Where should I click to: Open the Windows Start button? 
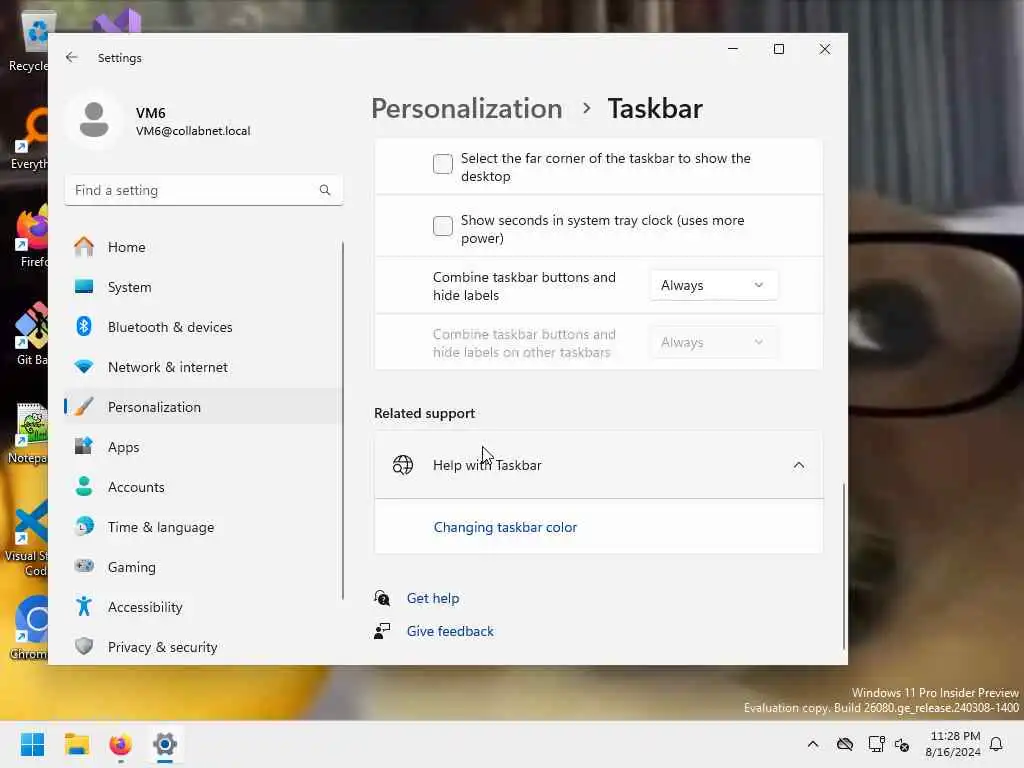click(x=32, y=744)
